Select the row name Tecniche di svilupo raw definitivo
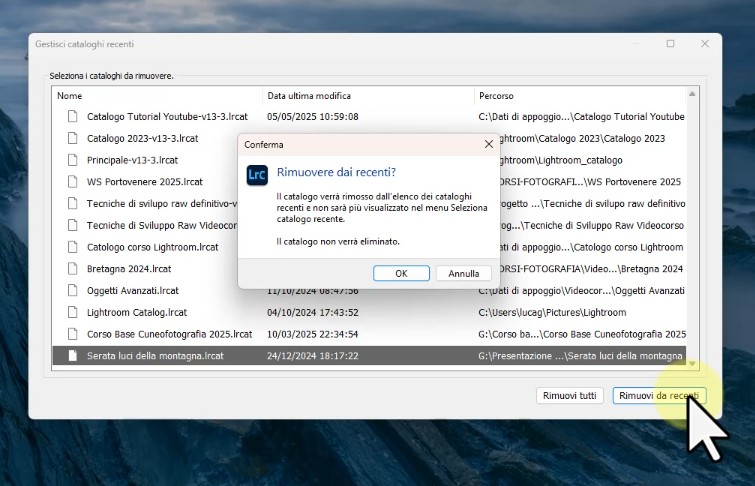 (162, 203)
